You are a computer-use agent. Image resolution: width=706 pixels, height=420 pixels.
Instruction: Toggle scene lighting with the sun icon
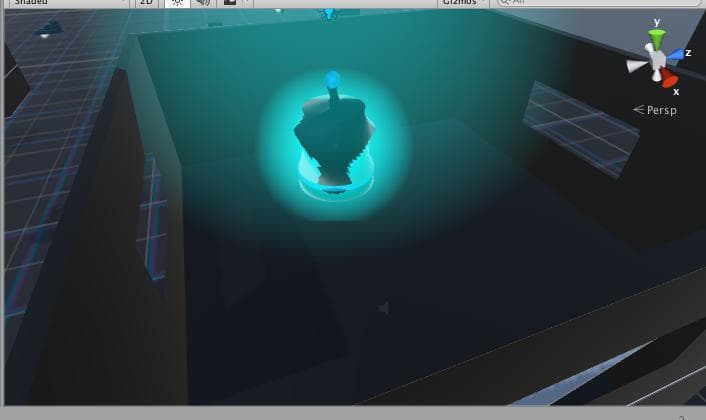tap(177, 3)
